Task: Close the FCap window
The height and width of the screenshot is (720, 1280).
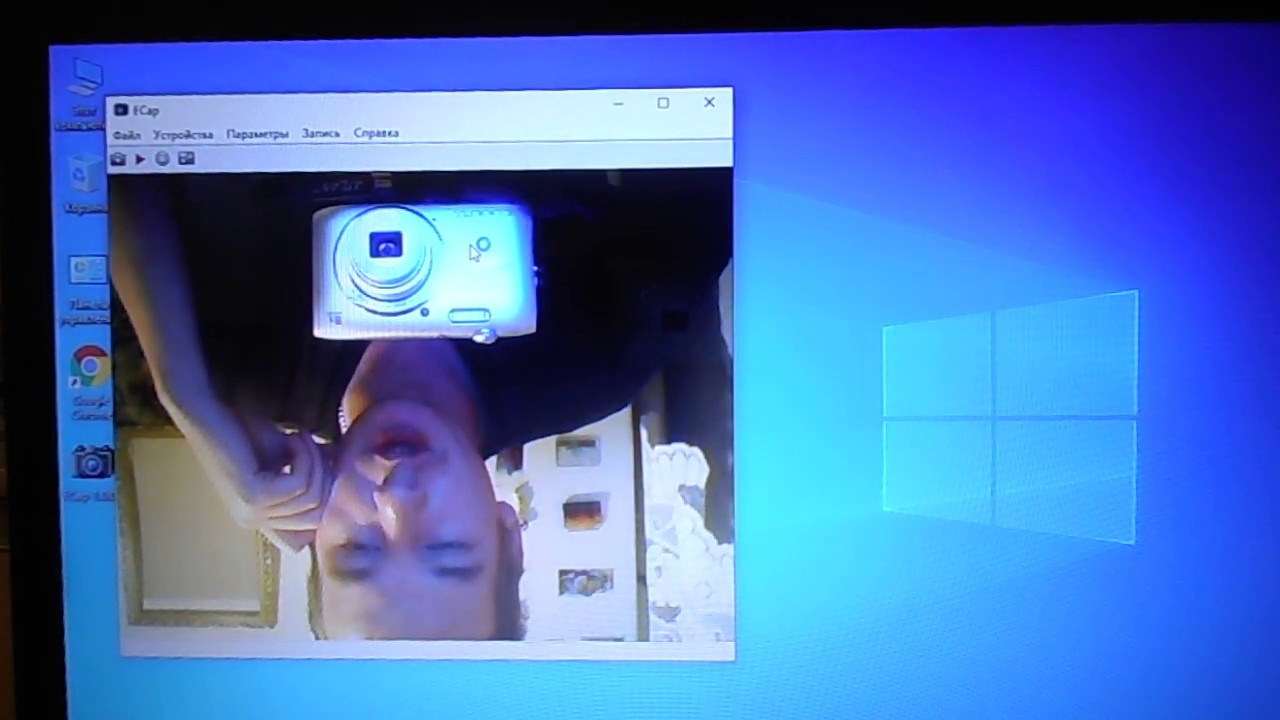Action: [x=709, y=102]
